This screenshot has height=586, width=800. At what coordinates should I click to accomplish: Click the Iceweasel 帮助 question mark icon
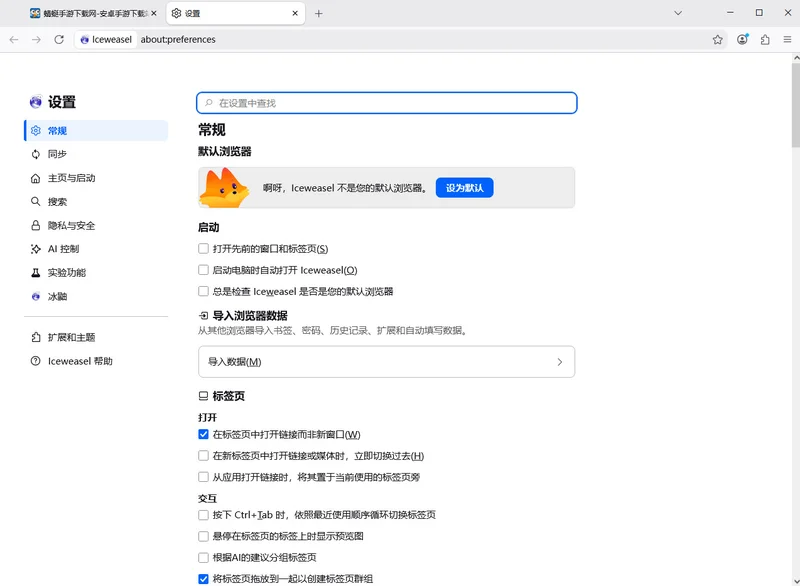pos(36,361)
